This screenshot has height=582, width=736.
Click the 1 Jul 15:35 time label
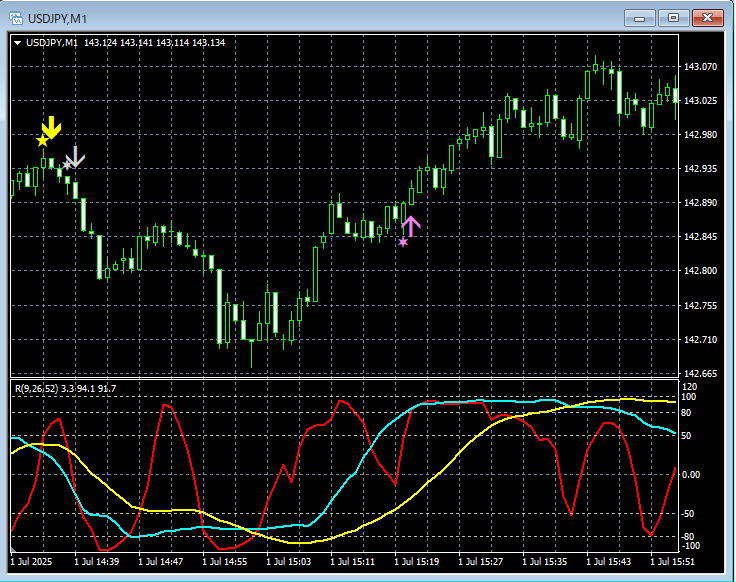pos(544,561)
